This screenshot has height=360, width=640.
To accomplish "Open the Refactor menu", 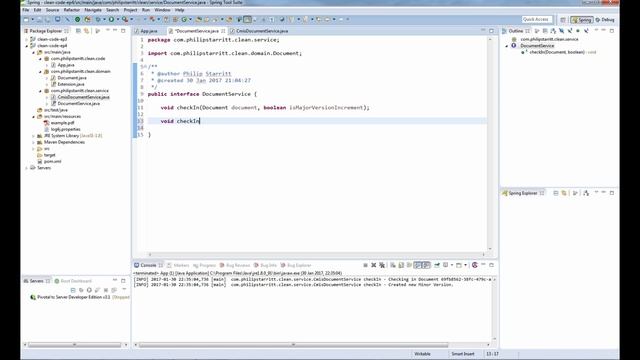I will tap(72, 10).
